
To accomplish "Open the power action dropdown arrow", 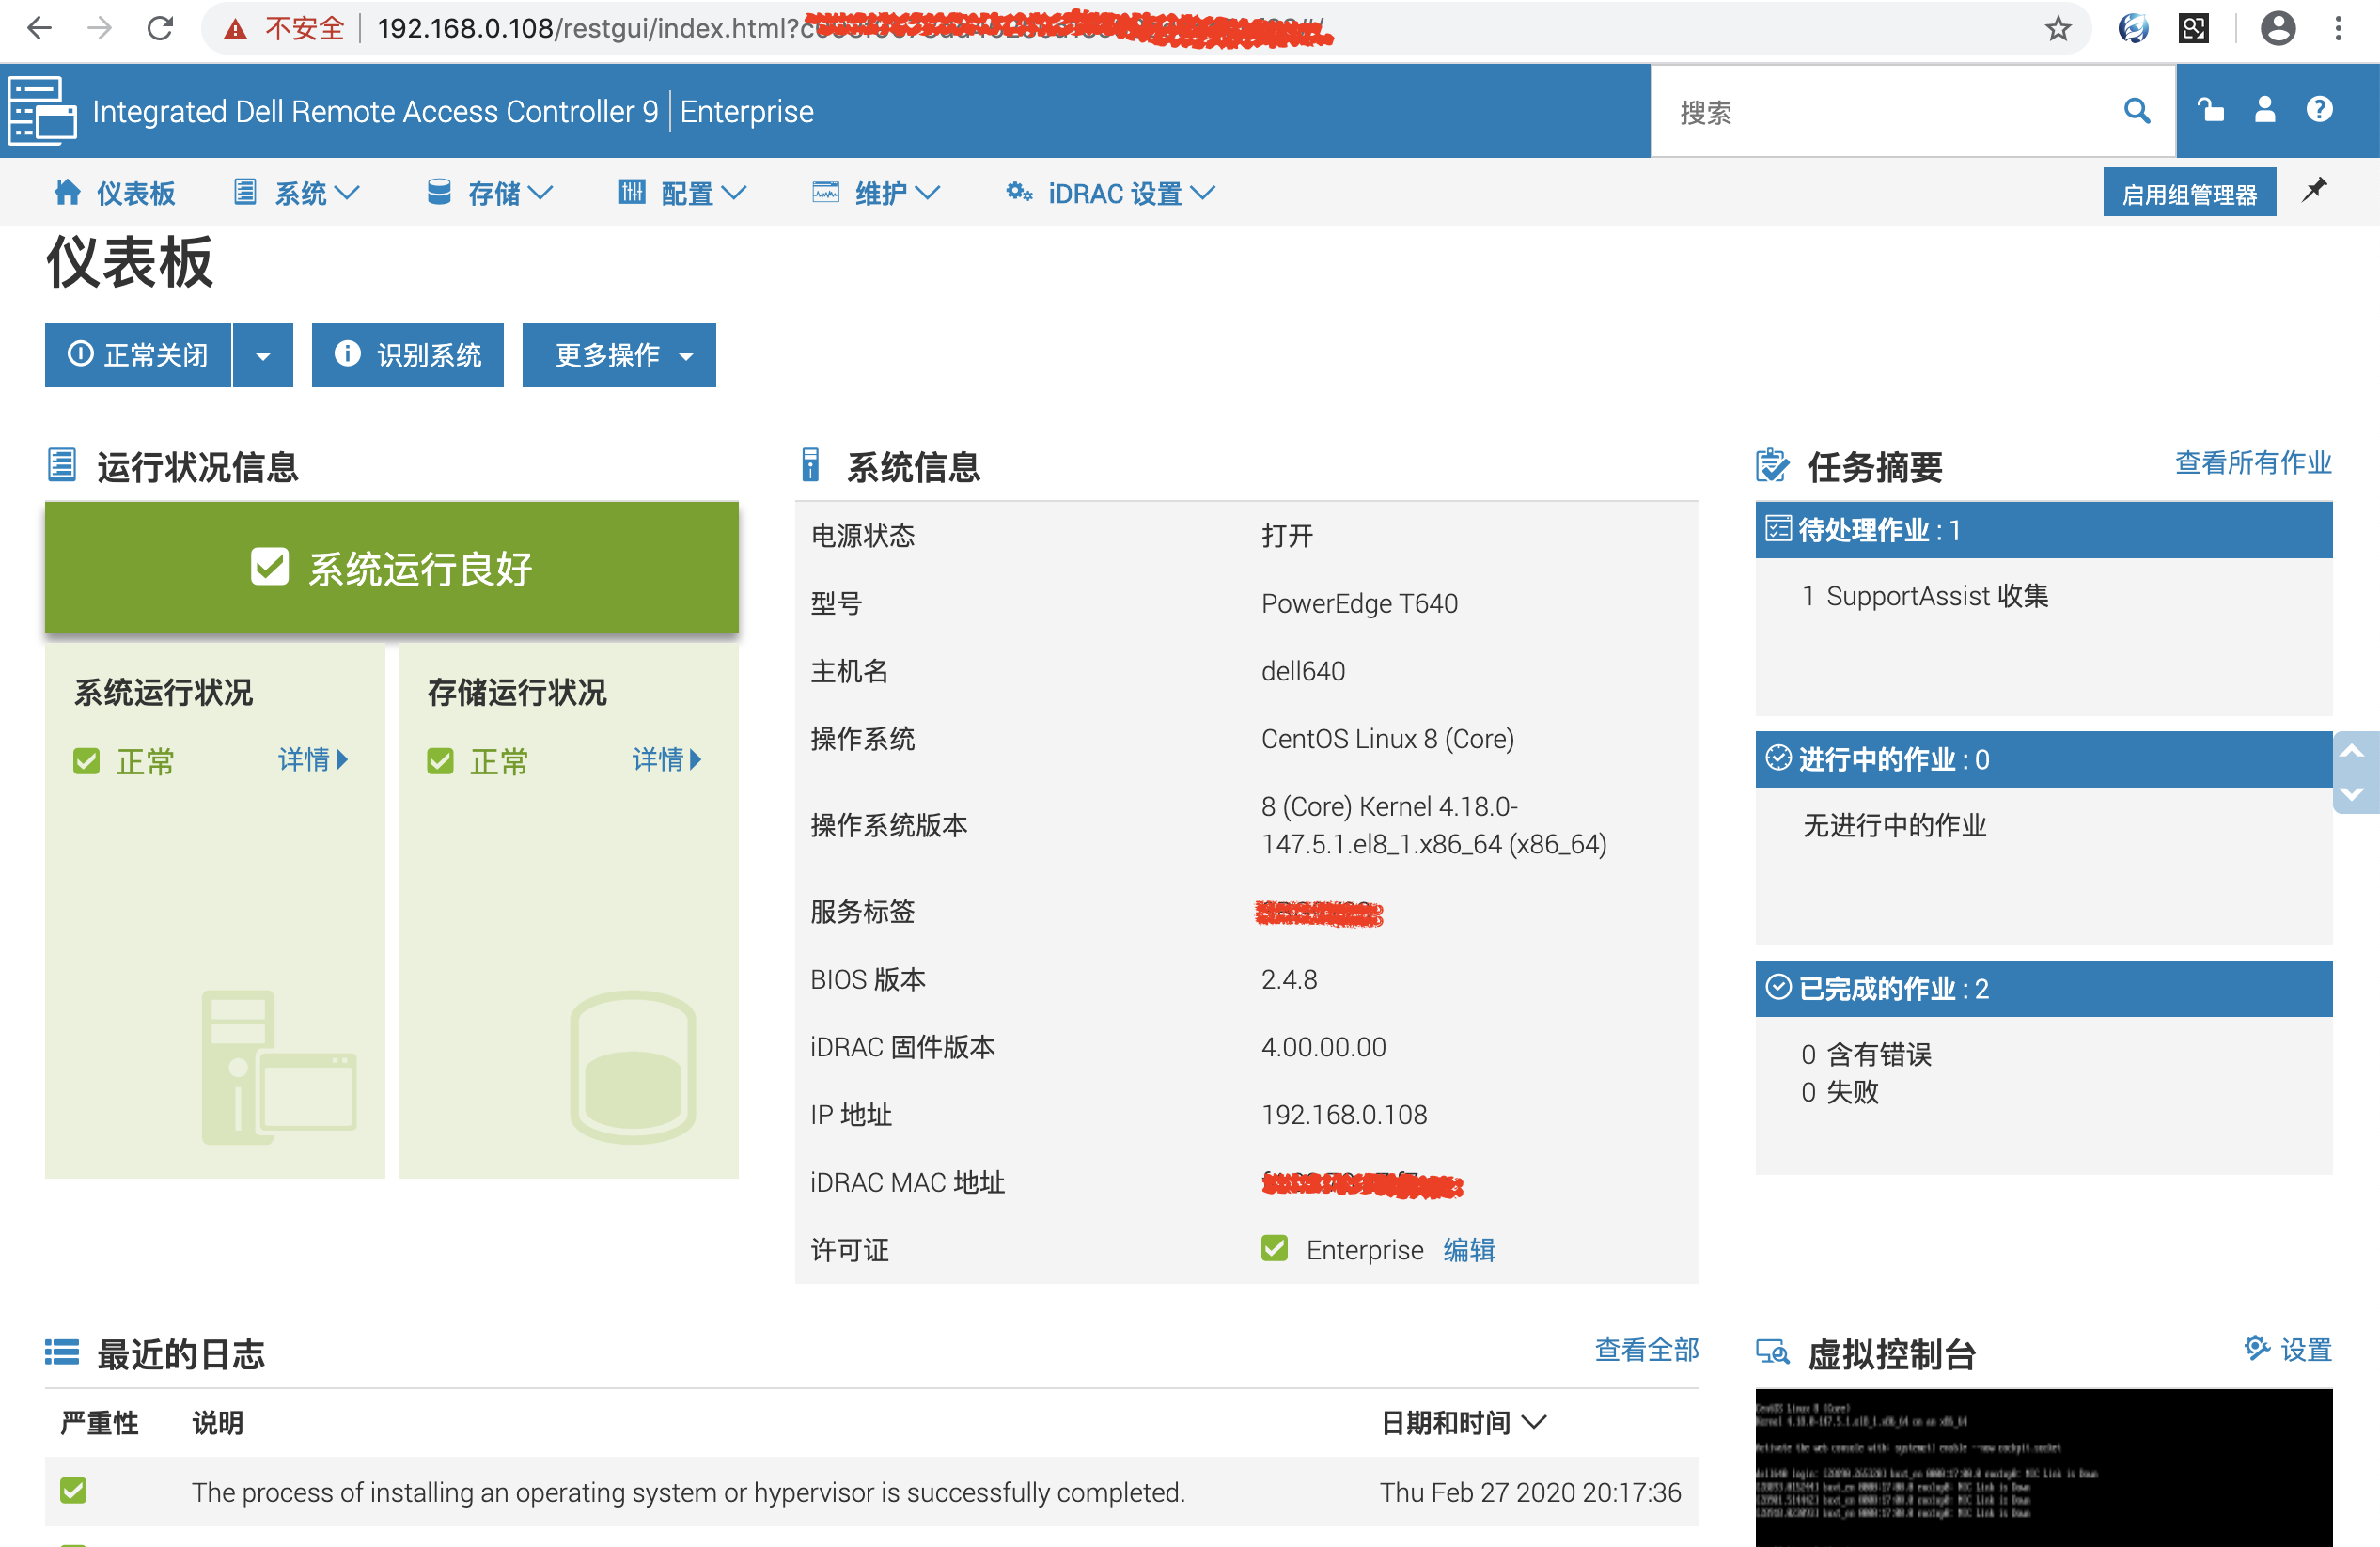I will pos(263,355).
